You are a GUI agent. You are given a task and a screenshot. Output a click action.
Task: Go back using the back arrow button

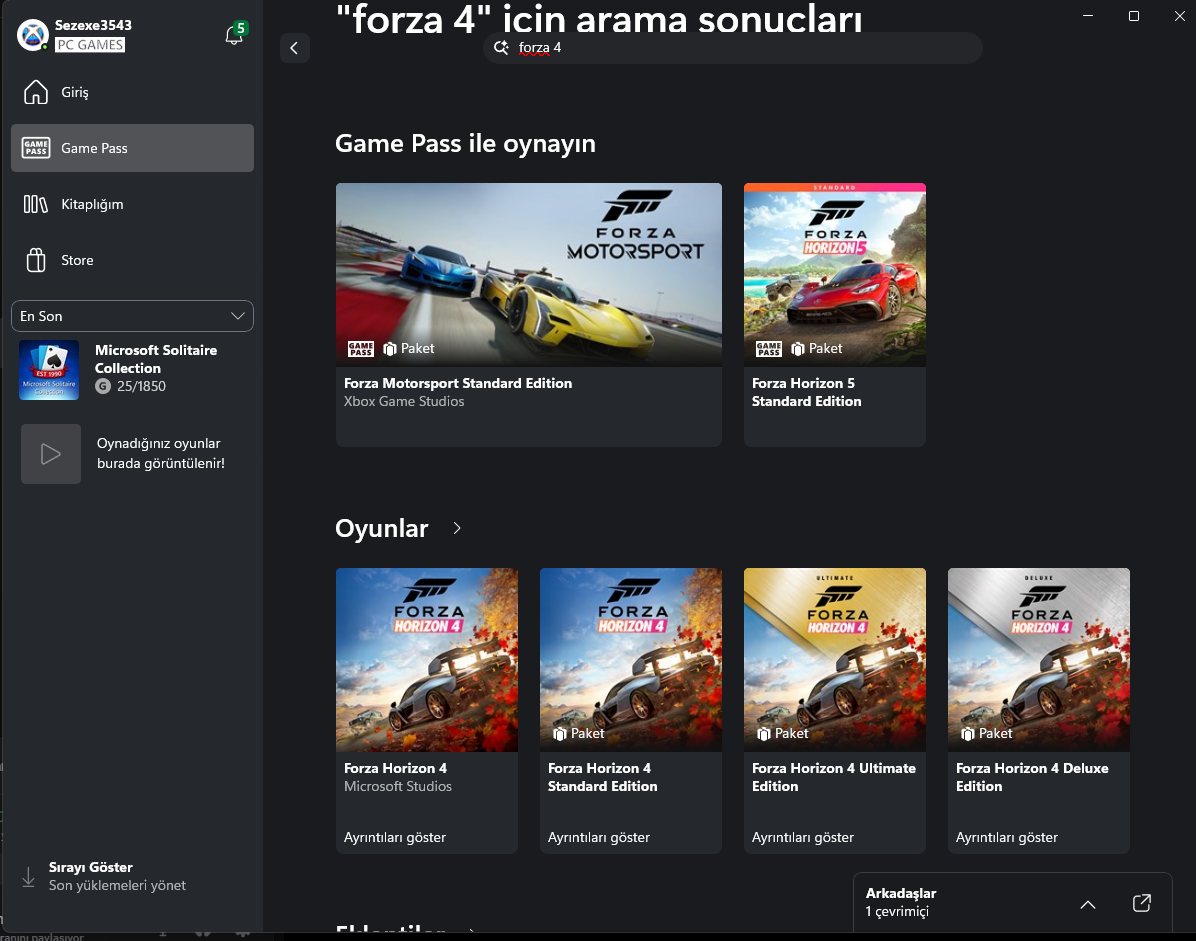294,48
